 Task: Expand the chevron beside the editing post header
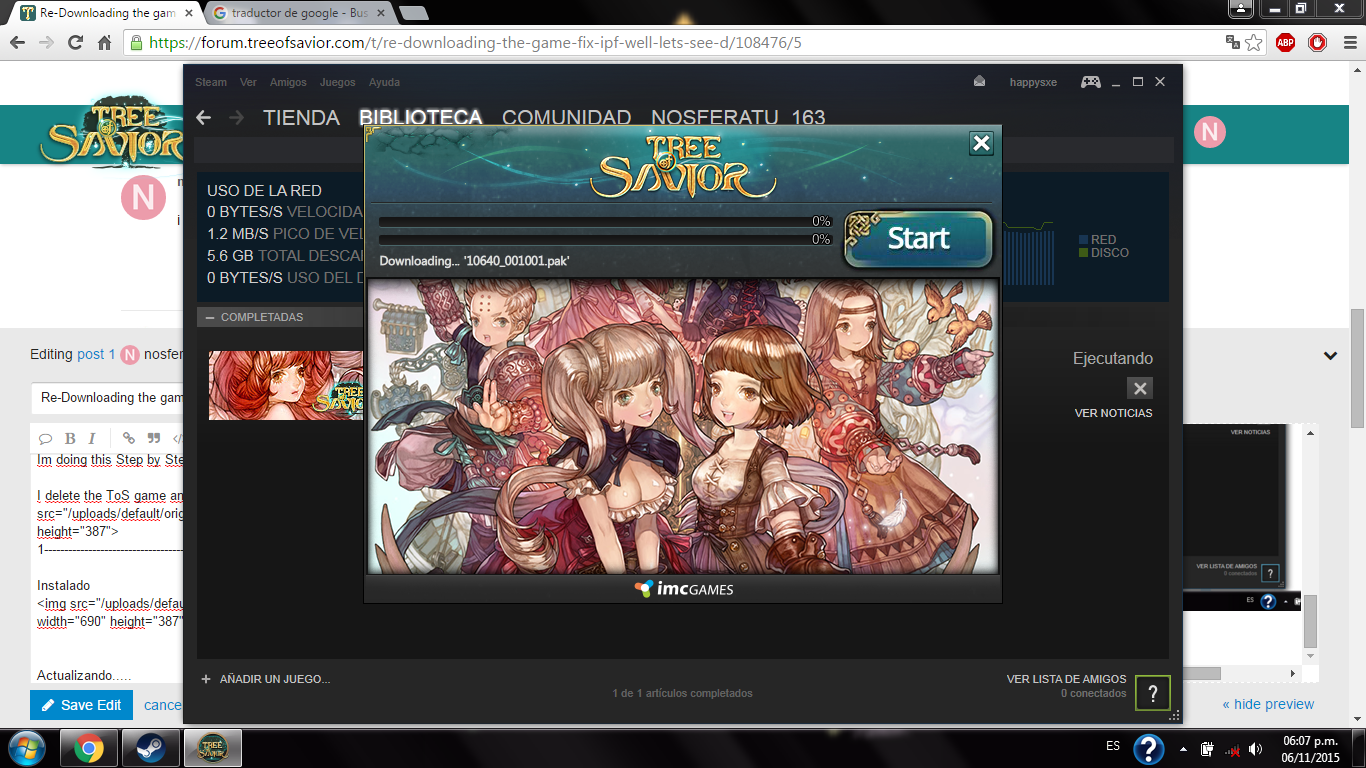coord(1330,355)
